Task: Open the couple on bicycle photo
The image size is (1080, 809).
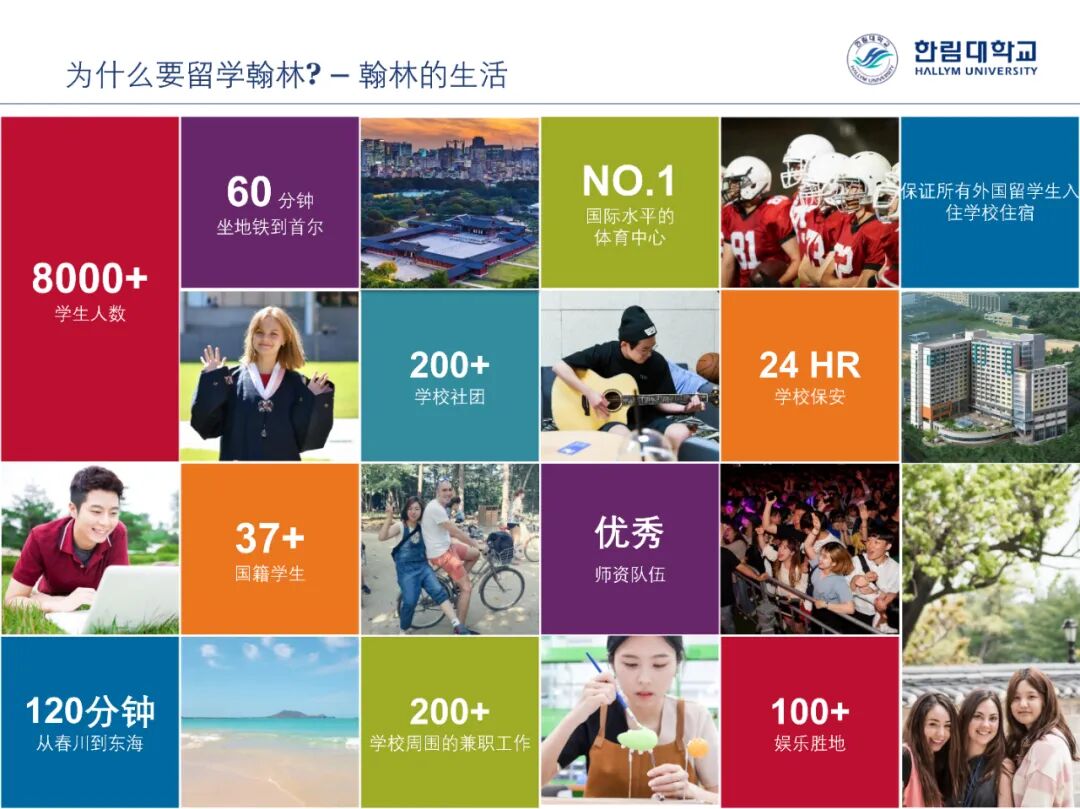Action: (450, 549)
